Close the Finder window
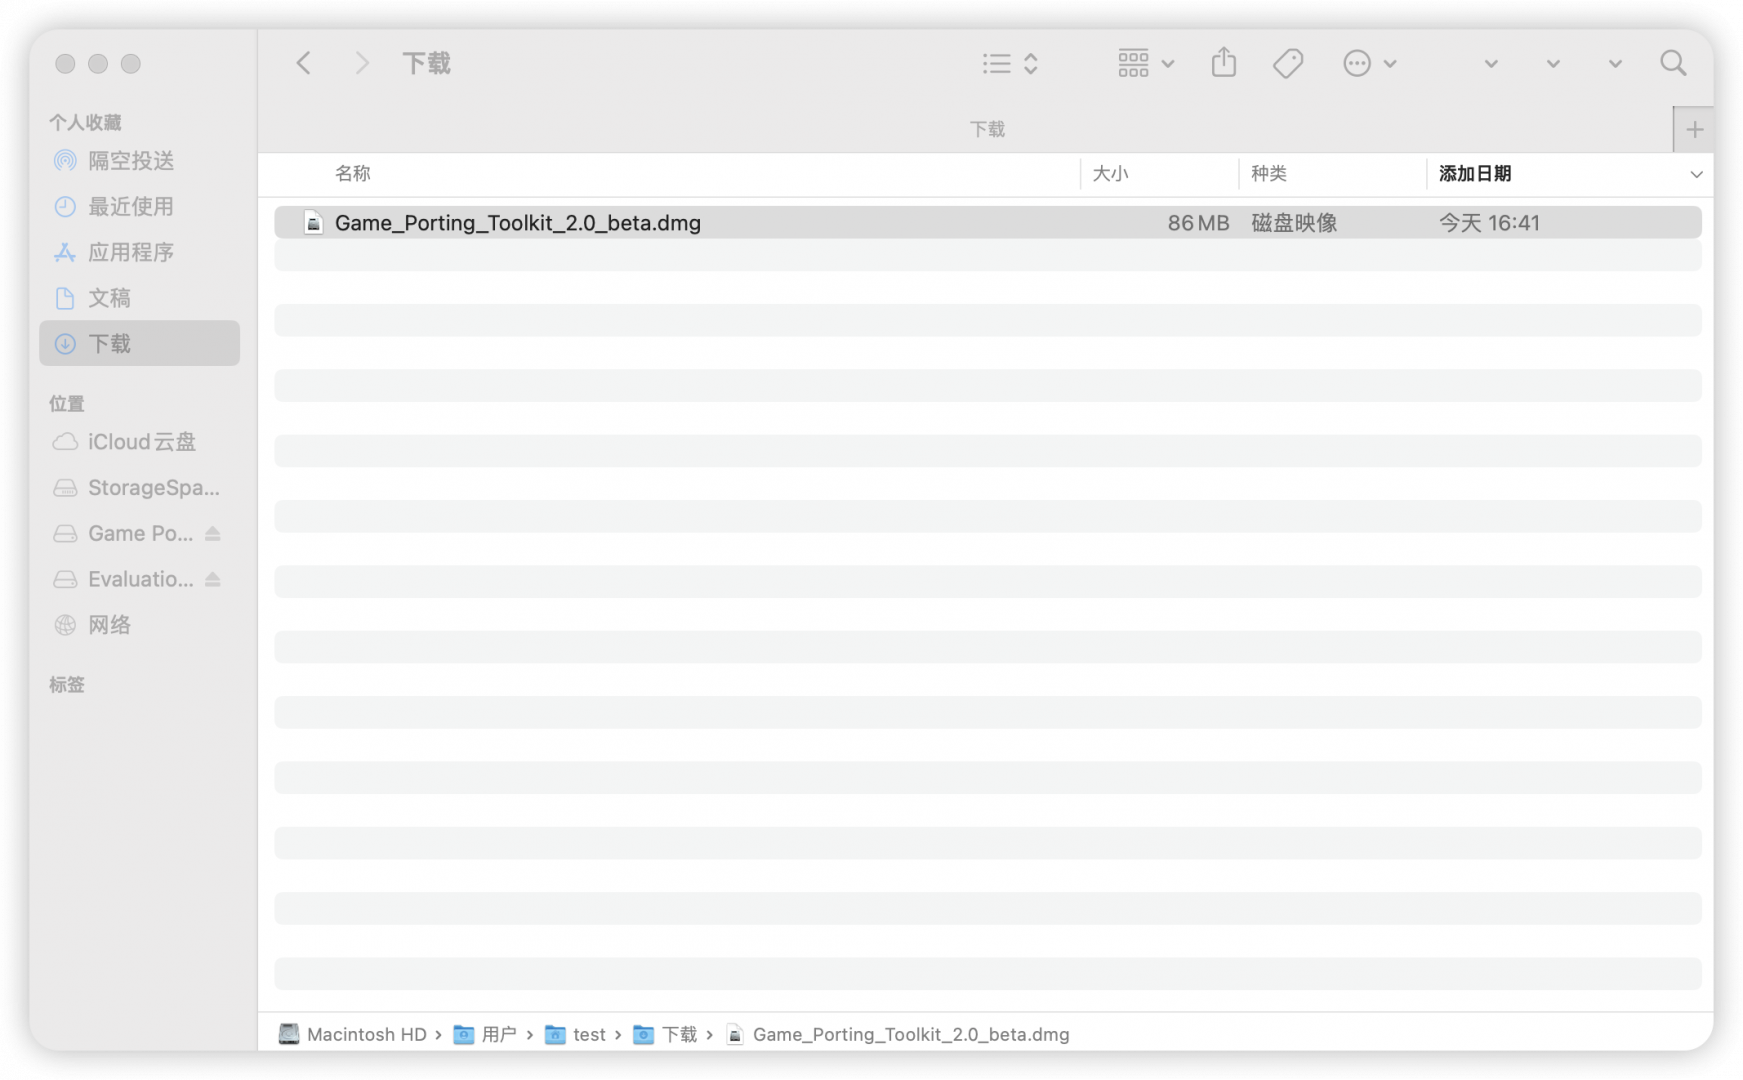 click(x=65, y=63)
